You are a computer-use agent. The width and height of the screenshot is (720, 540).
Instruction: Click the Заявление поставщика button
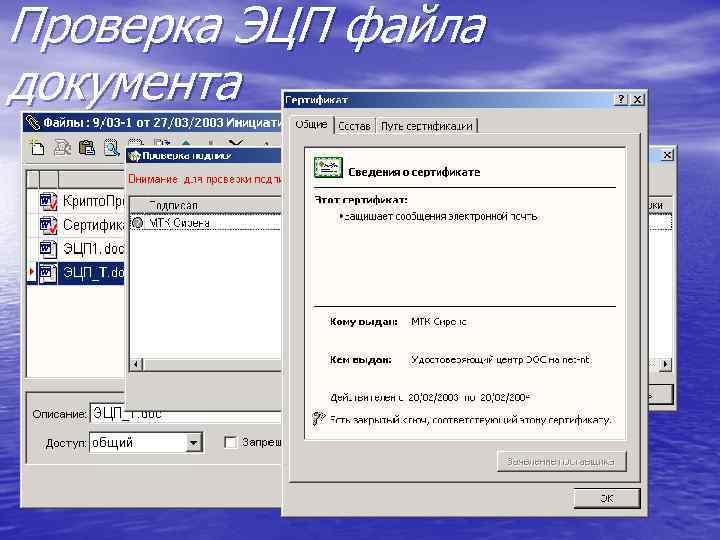(561, 461)
